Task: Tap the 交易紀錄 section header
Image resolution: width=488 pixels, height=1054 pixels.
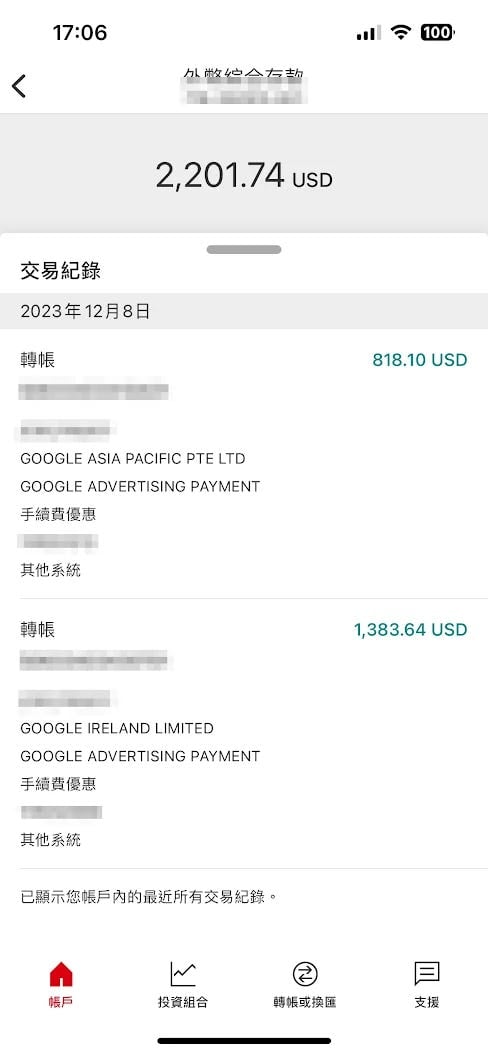Action: tap(60, 272)
